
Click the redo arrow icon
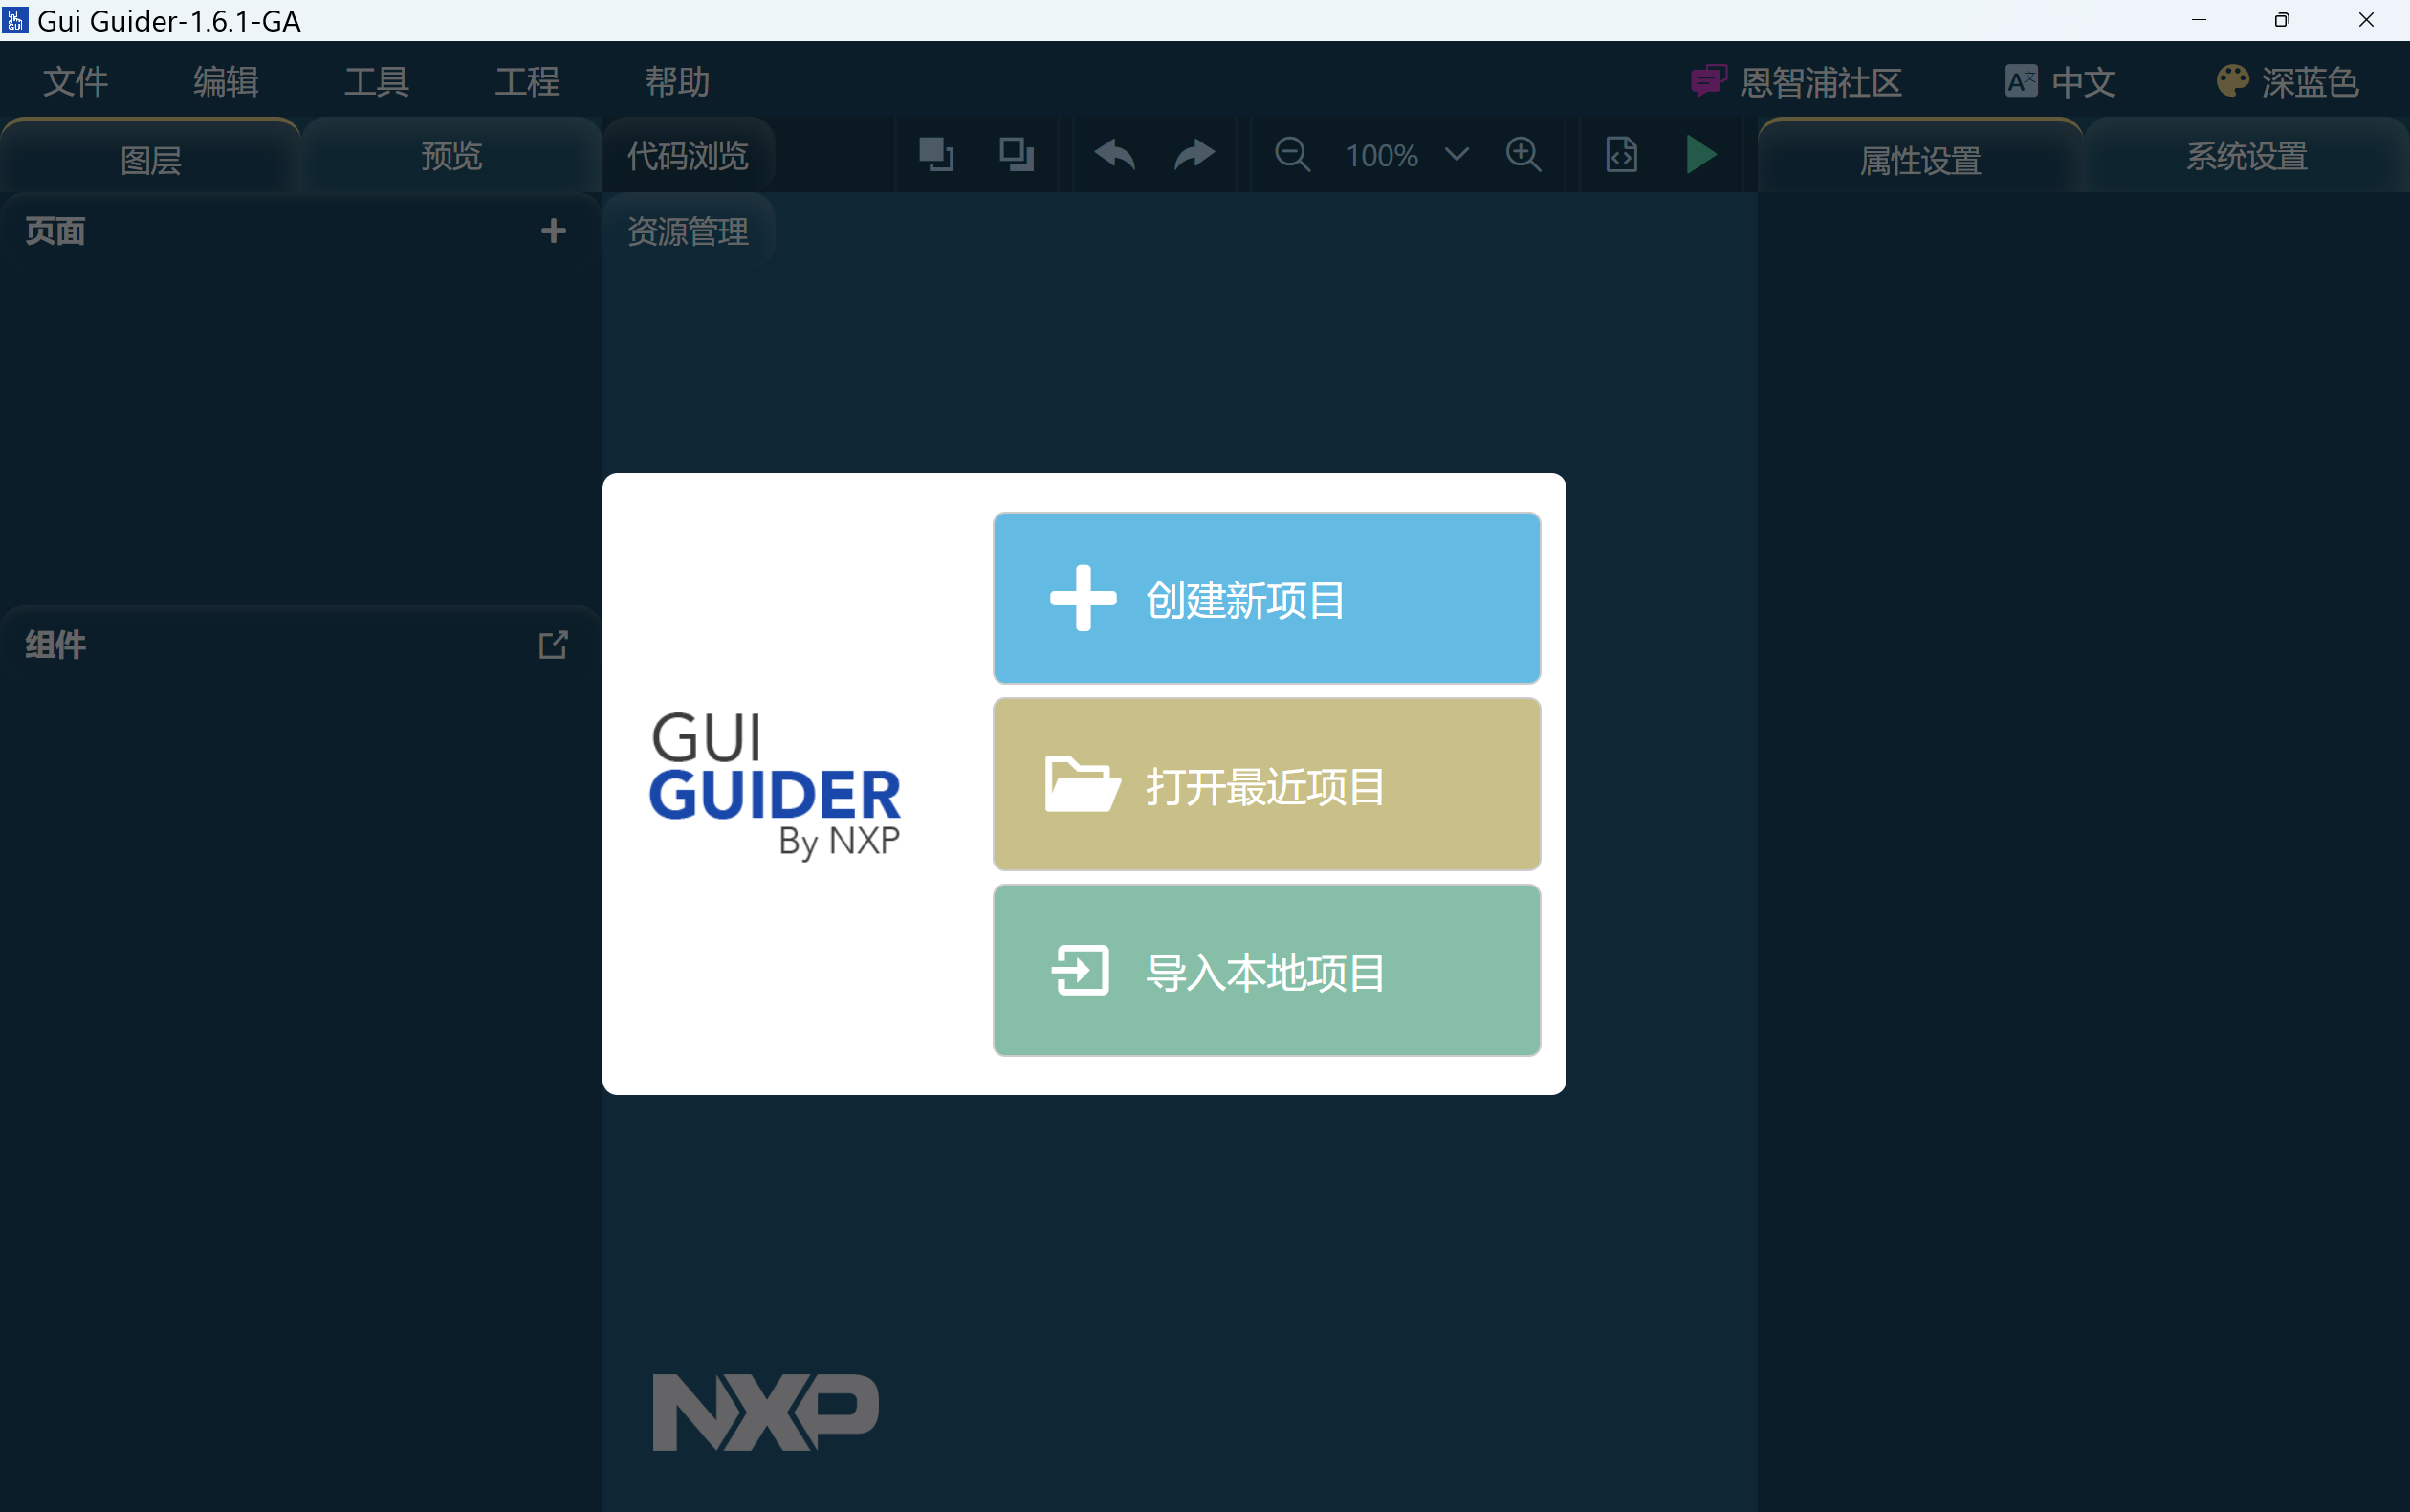coord(1194,154)
